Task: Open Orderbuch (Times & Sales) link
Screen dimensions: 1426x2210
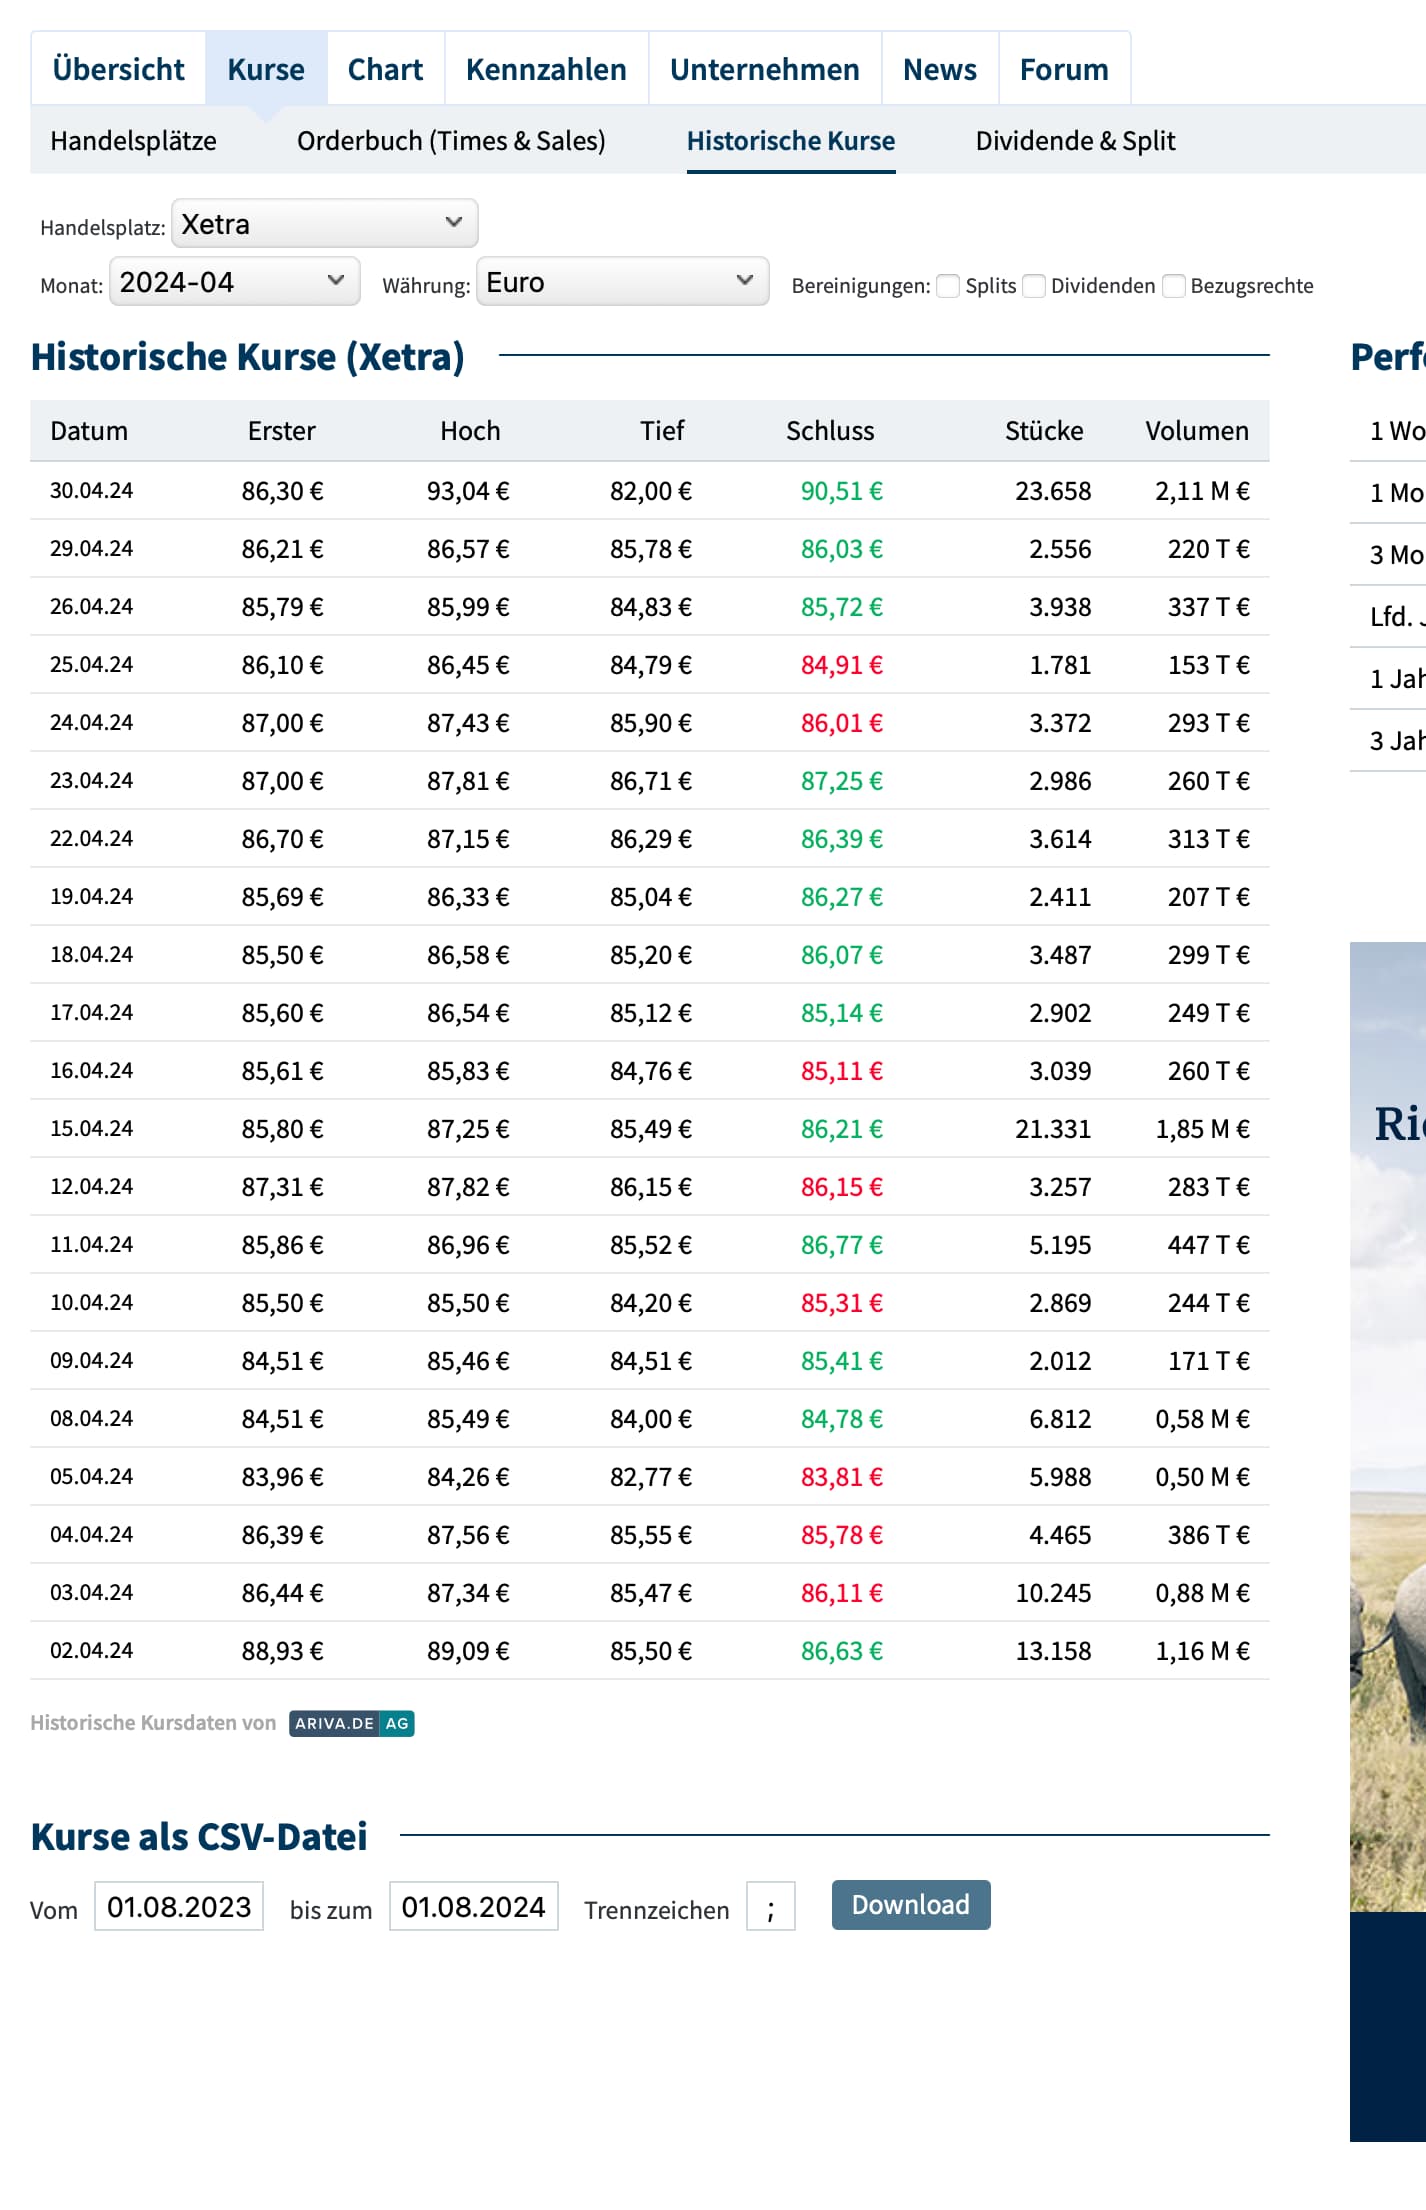Action: click(451, 141)
